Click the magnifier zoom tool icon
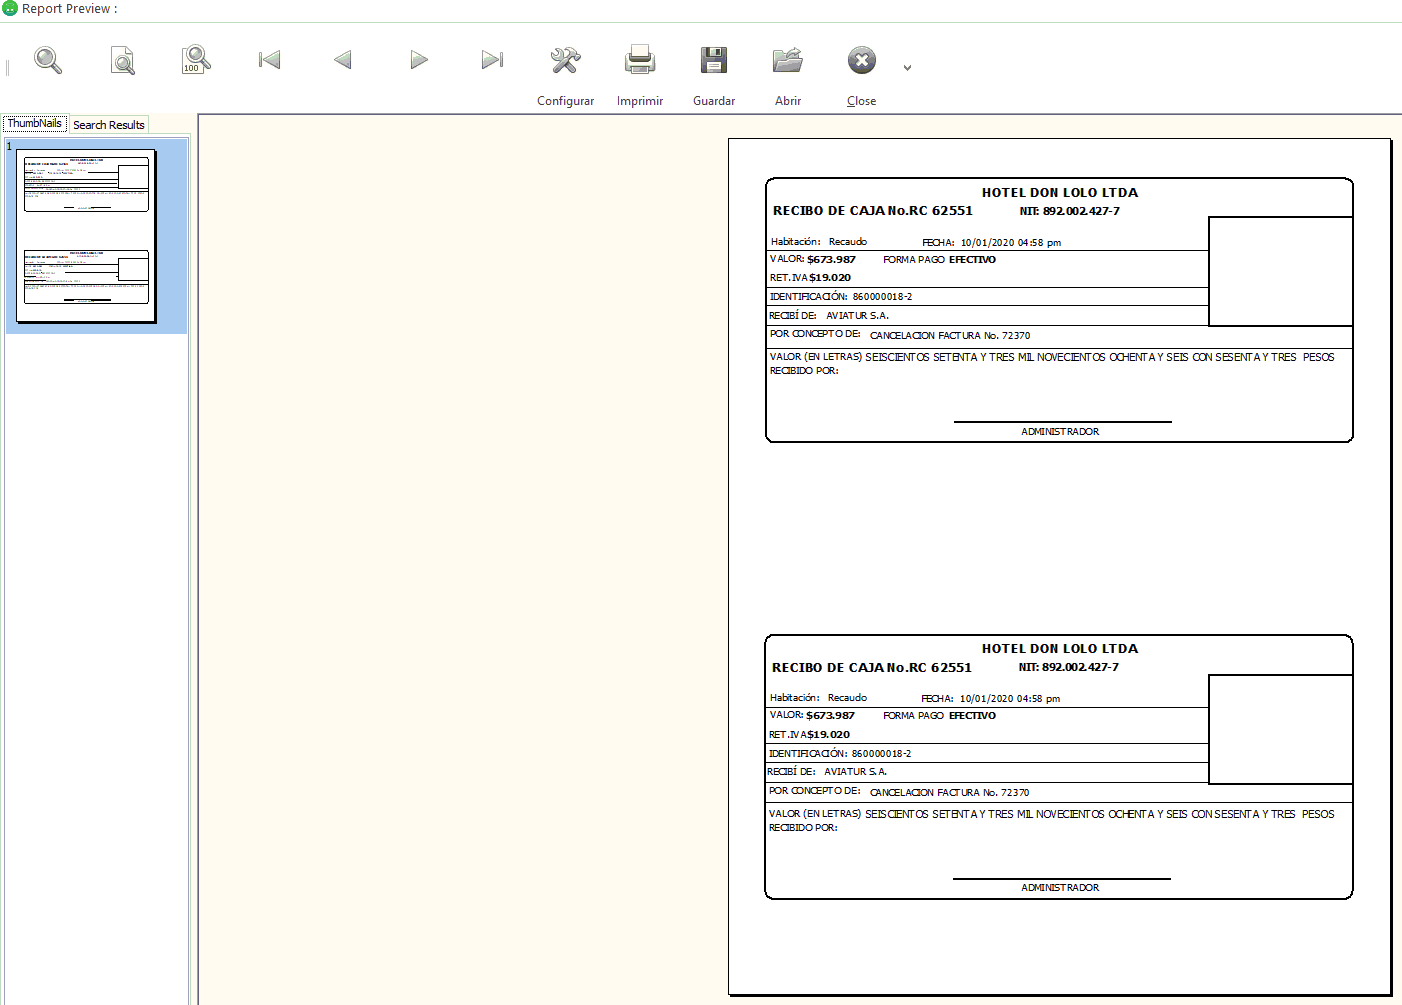The height and width of the screenshot is (1005, 1402). pyautogui.click(x=48, y=61)
